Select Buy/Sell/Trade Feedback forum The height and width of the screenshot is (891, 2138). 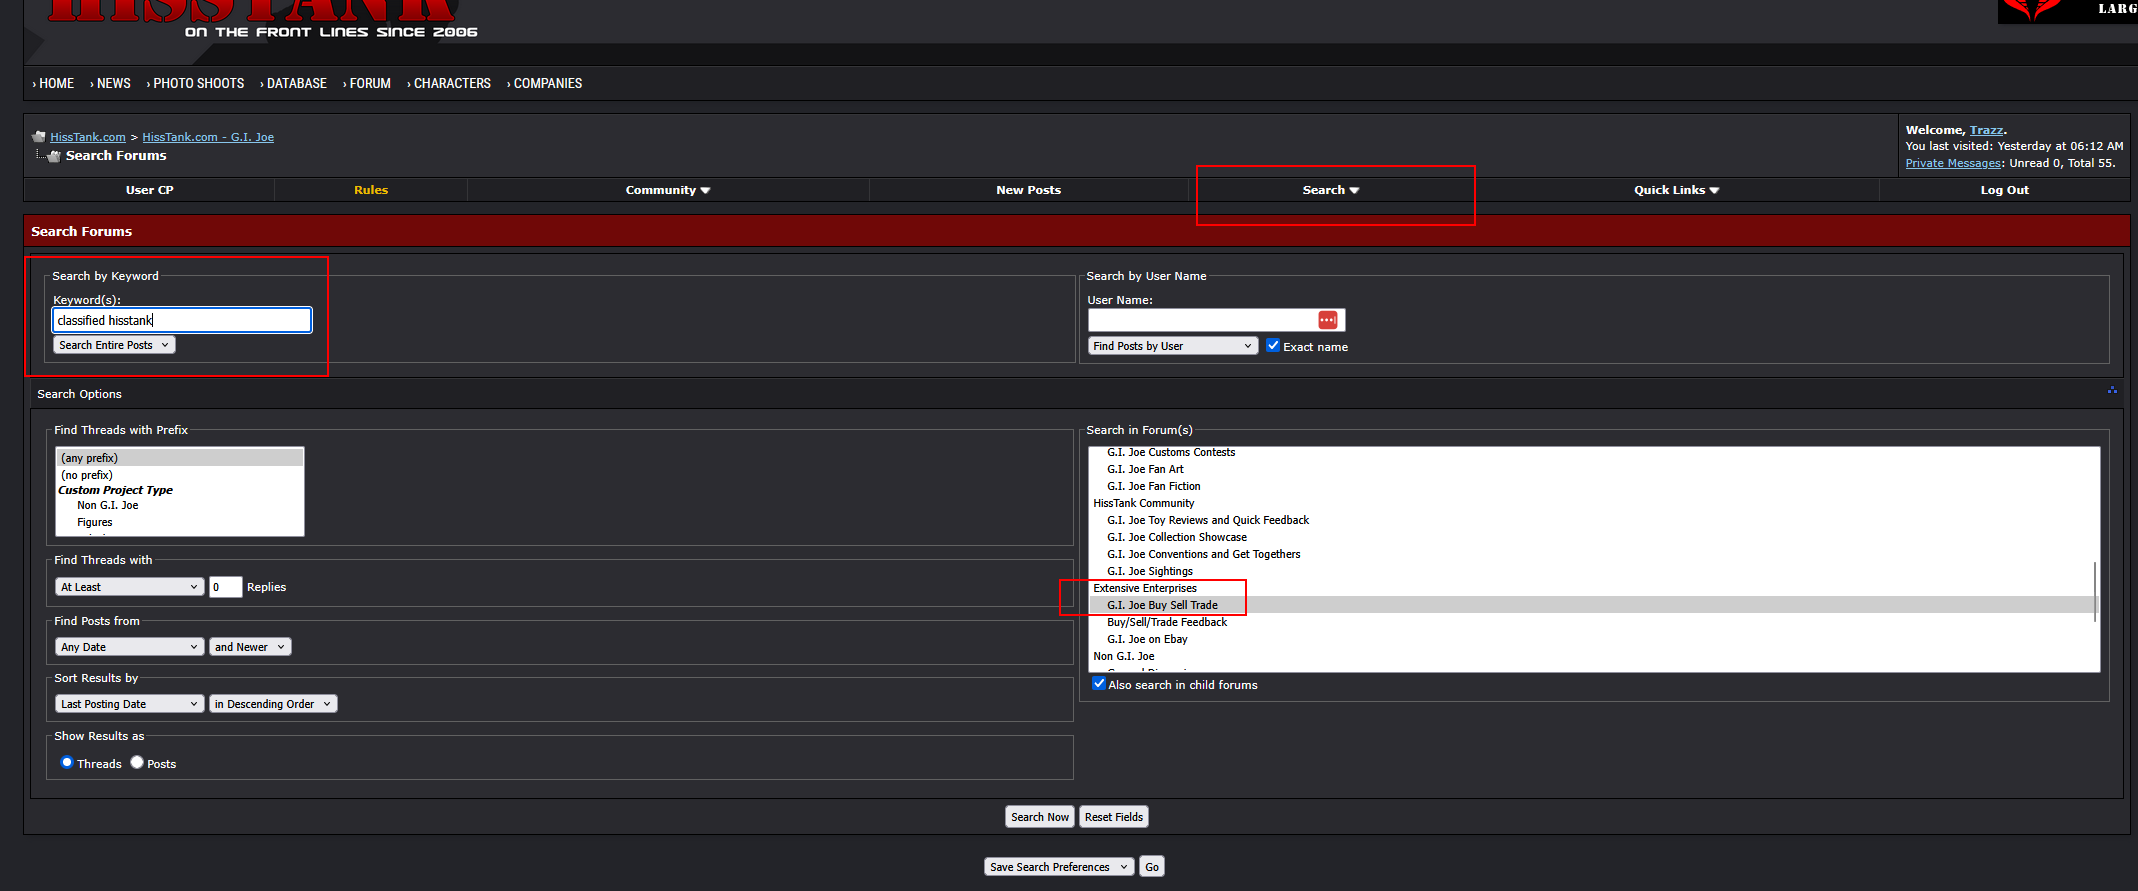click(x=1167, y=622)
